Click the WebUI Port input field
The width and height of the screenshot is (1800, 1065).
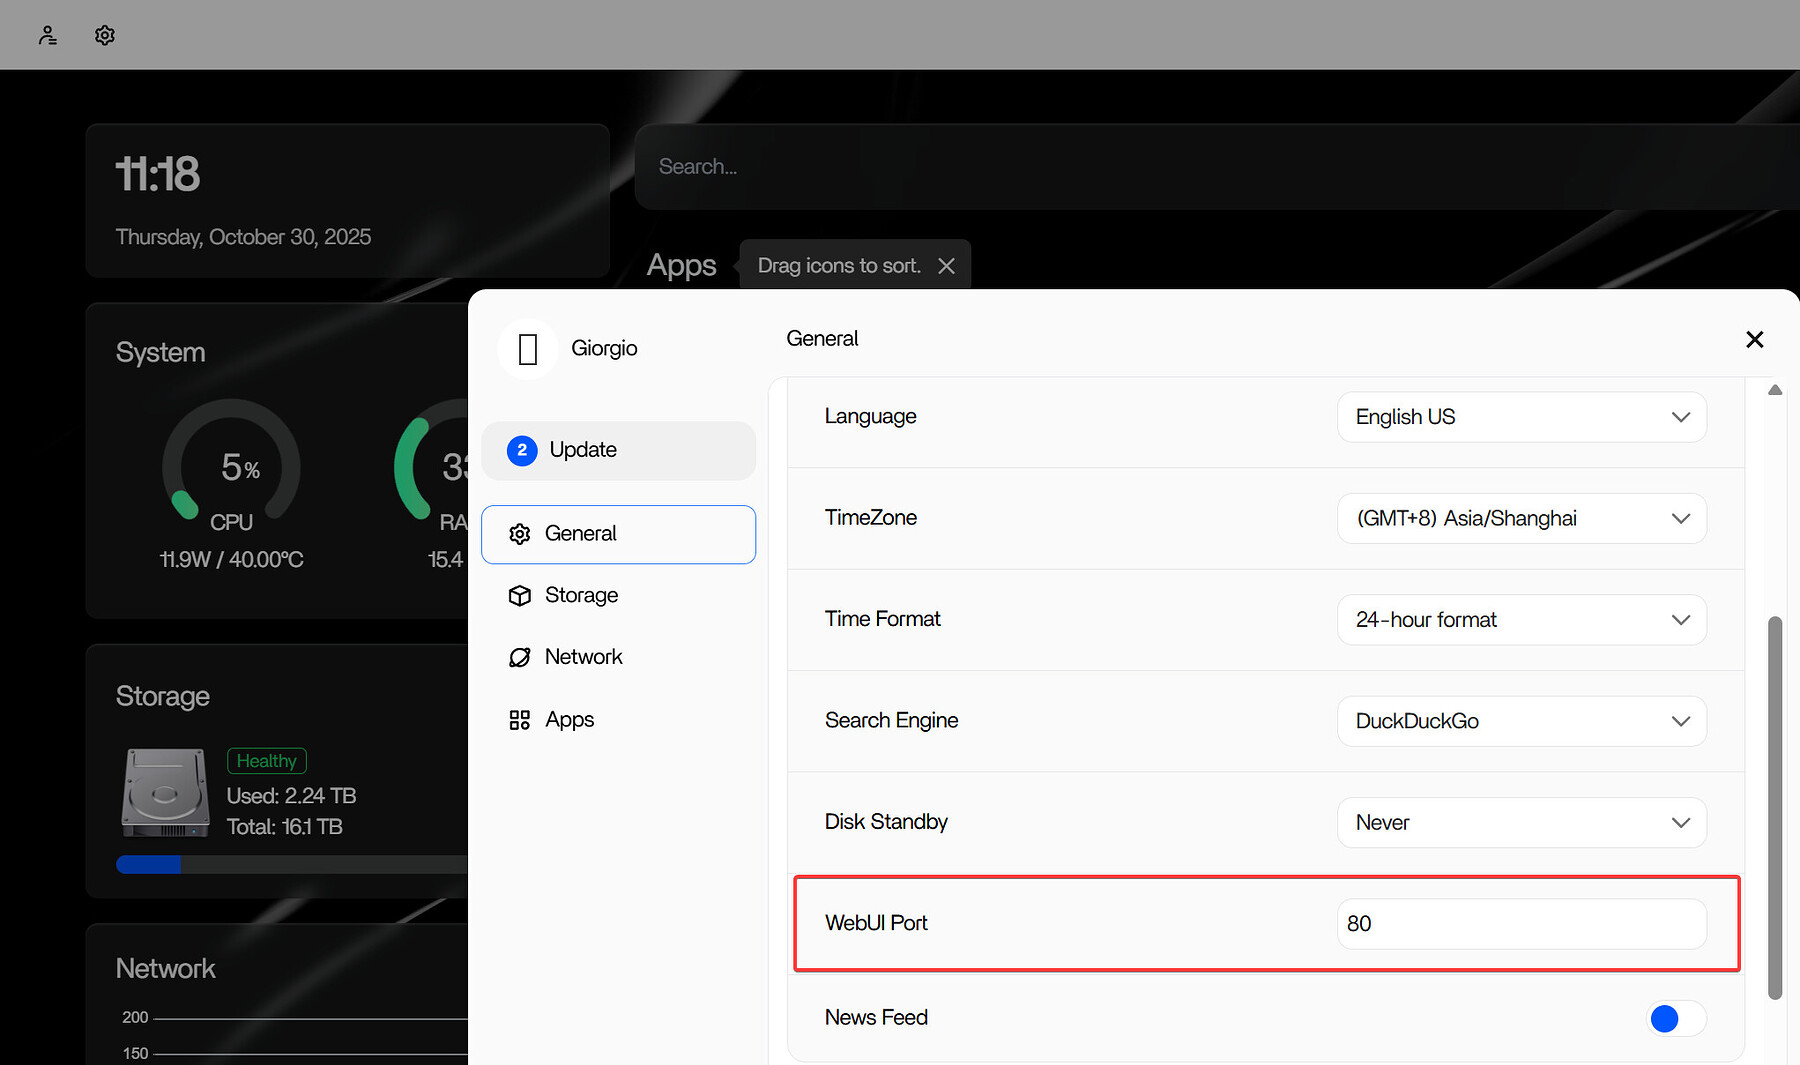coord(1521,924)
